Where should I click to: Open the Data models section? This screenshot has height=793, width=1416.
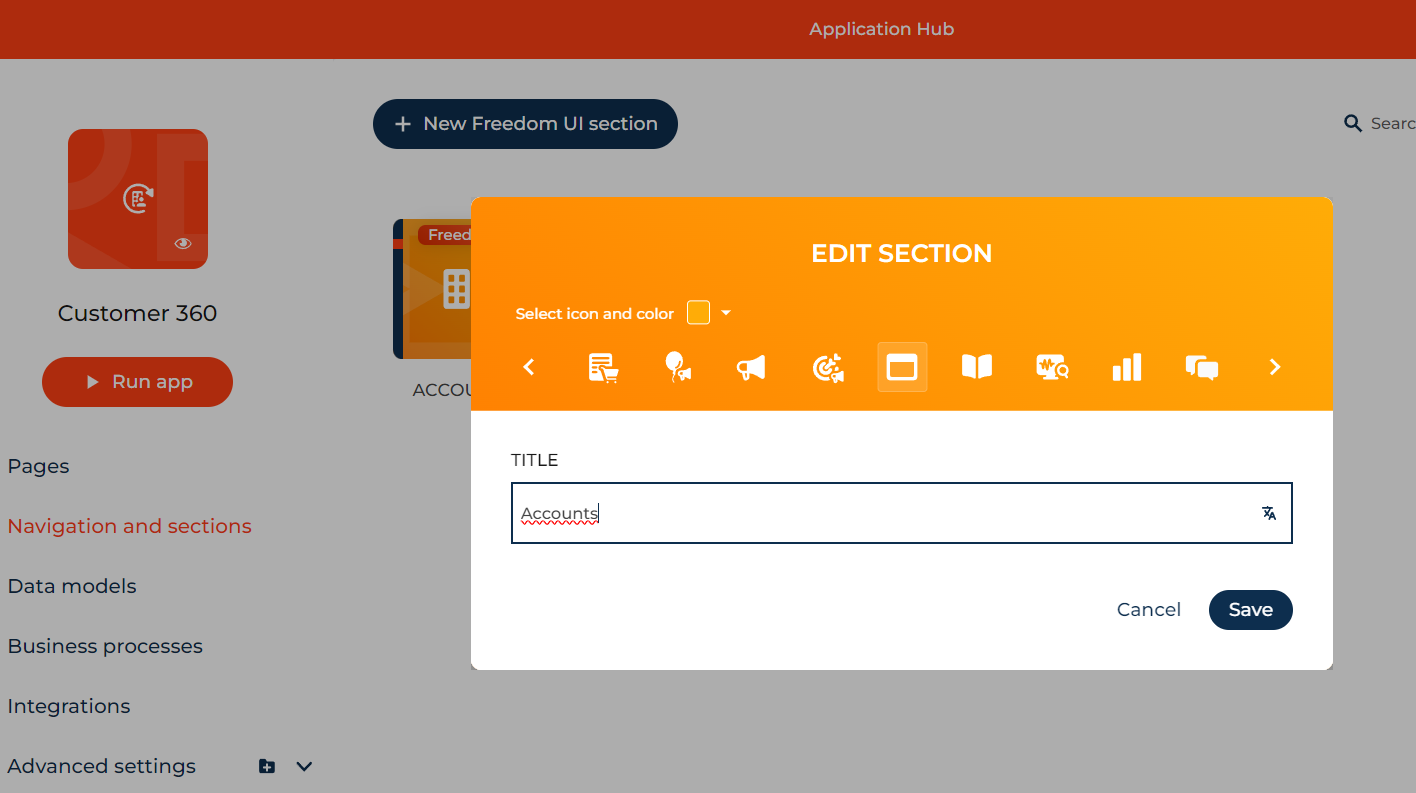pyautogui.click(x=72, y=586)
